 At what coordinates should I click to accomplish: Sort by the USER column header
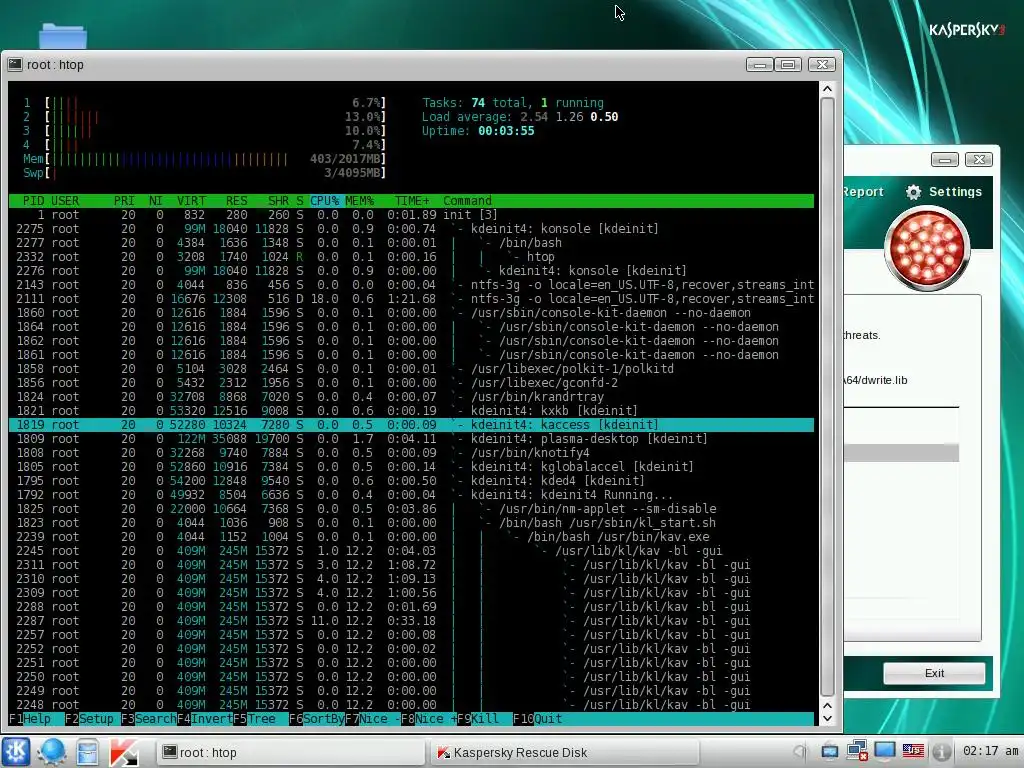[x=65, y=200]
